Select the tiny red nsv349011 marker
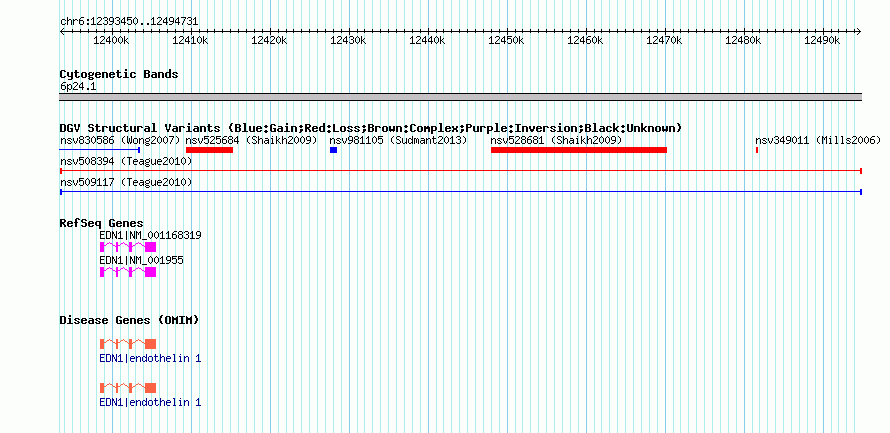 click(x=757, y=150)
